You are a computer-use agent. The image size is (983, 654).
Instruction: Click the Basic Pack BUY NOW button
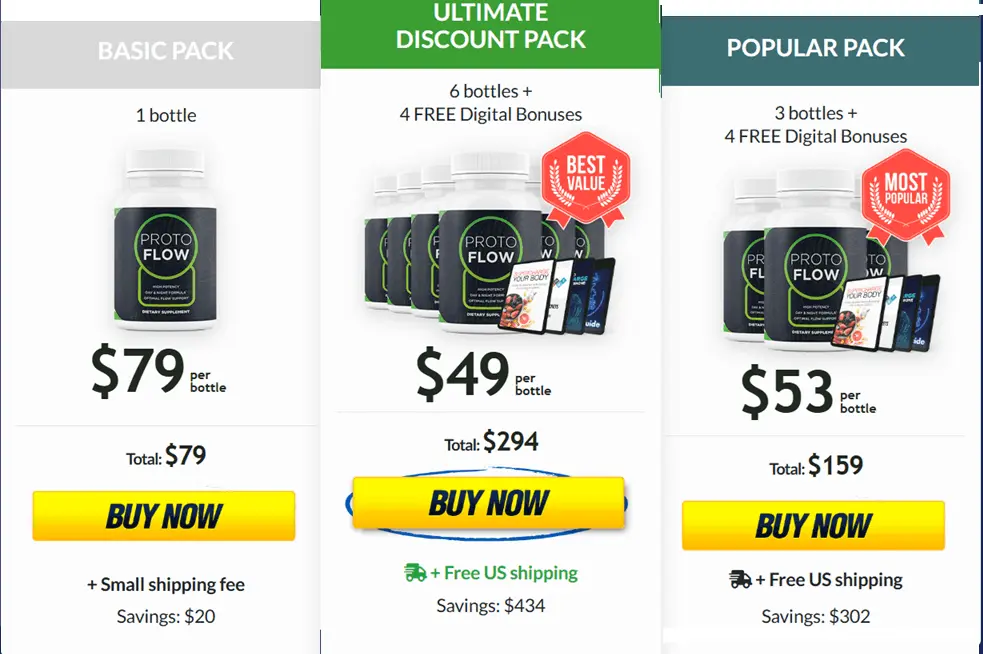(164, 515)
